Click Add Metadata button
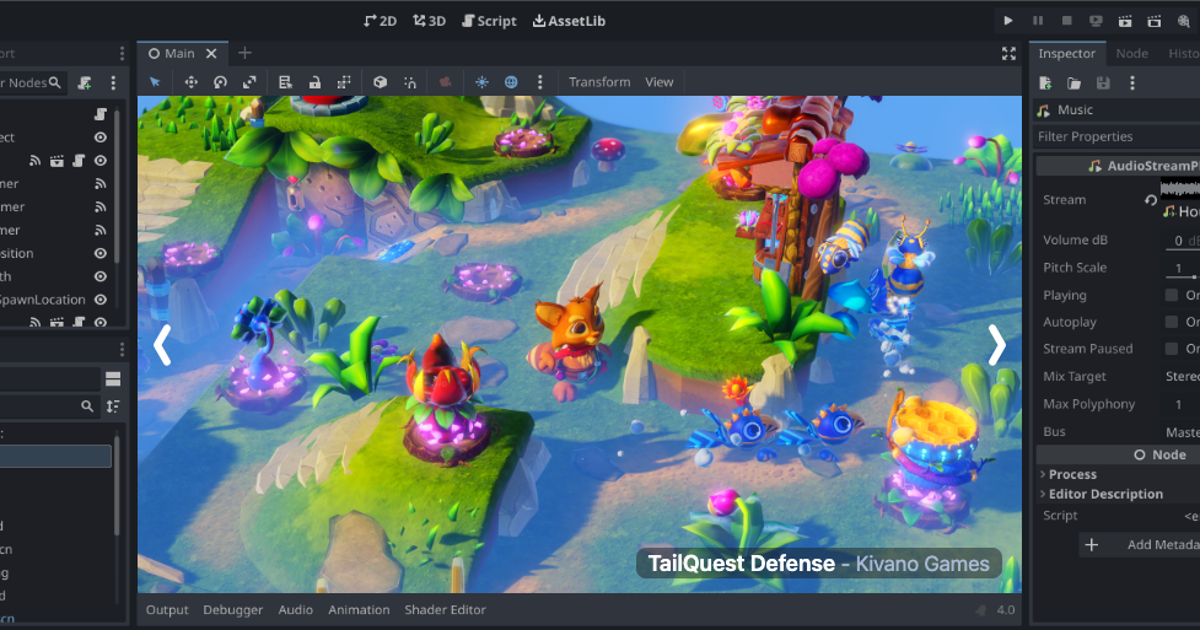Screen dimensions: 1200x630 click(x=1142, y=545)
